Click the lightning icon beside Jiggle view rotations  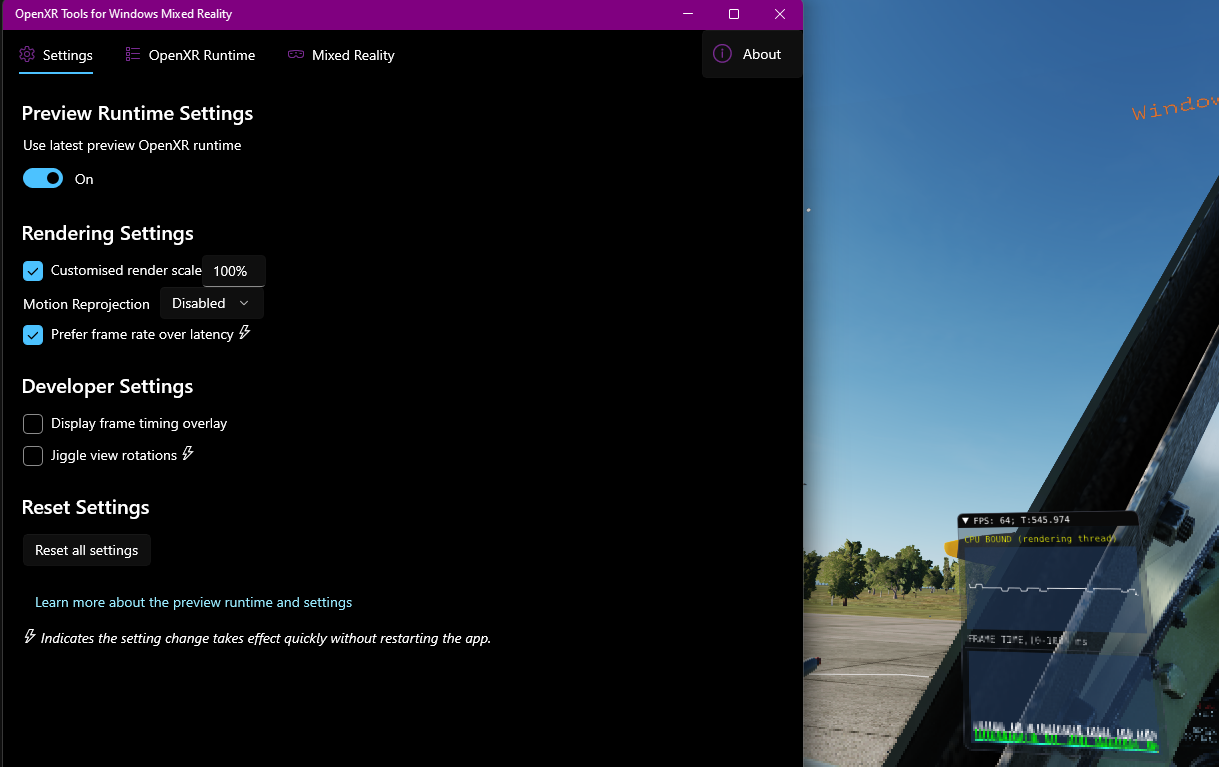point(187,454)
